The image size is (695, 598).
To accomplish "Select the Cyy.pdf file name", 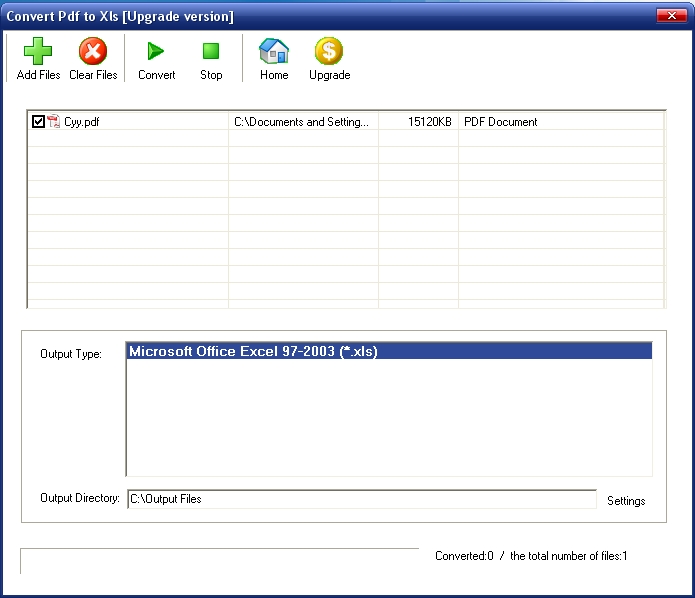I will tap(82, 122).
